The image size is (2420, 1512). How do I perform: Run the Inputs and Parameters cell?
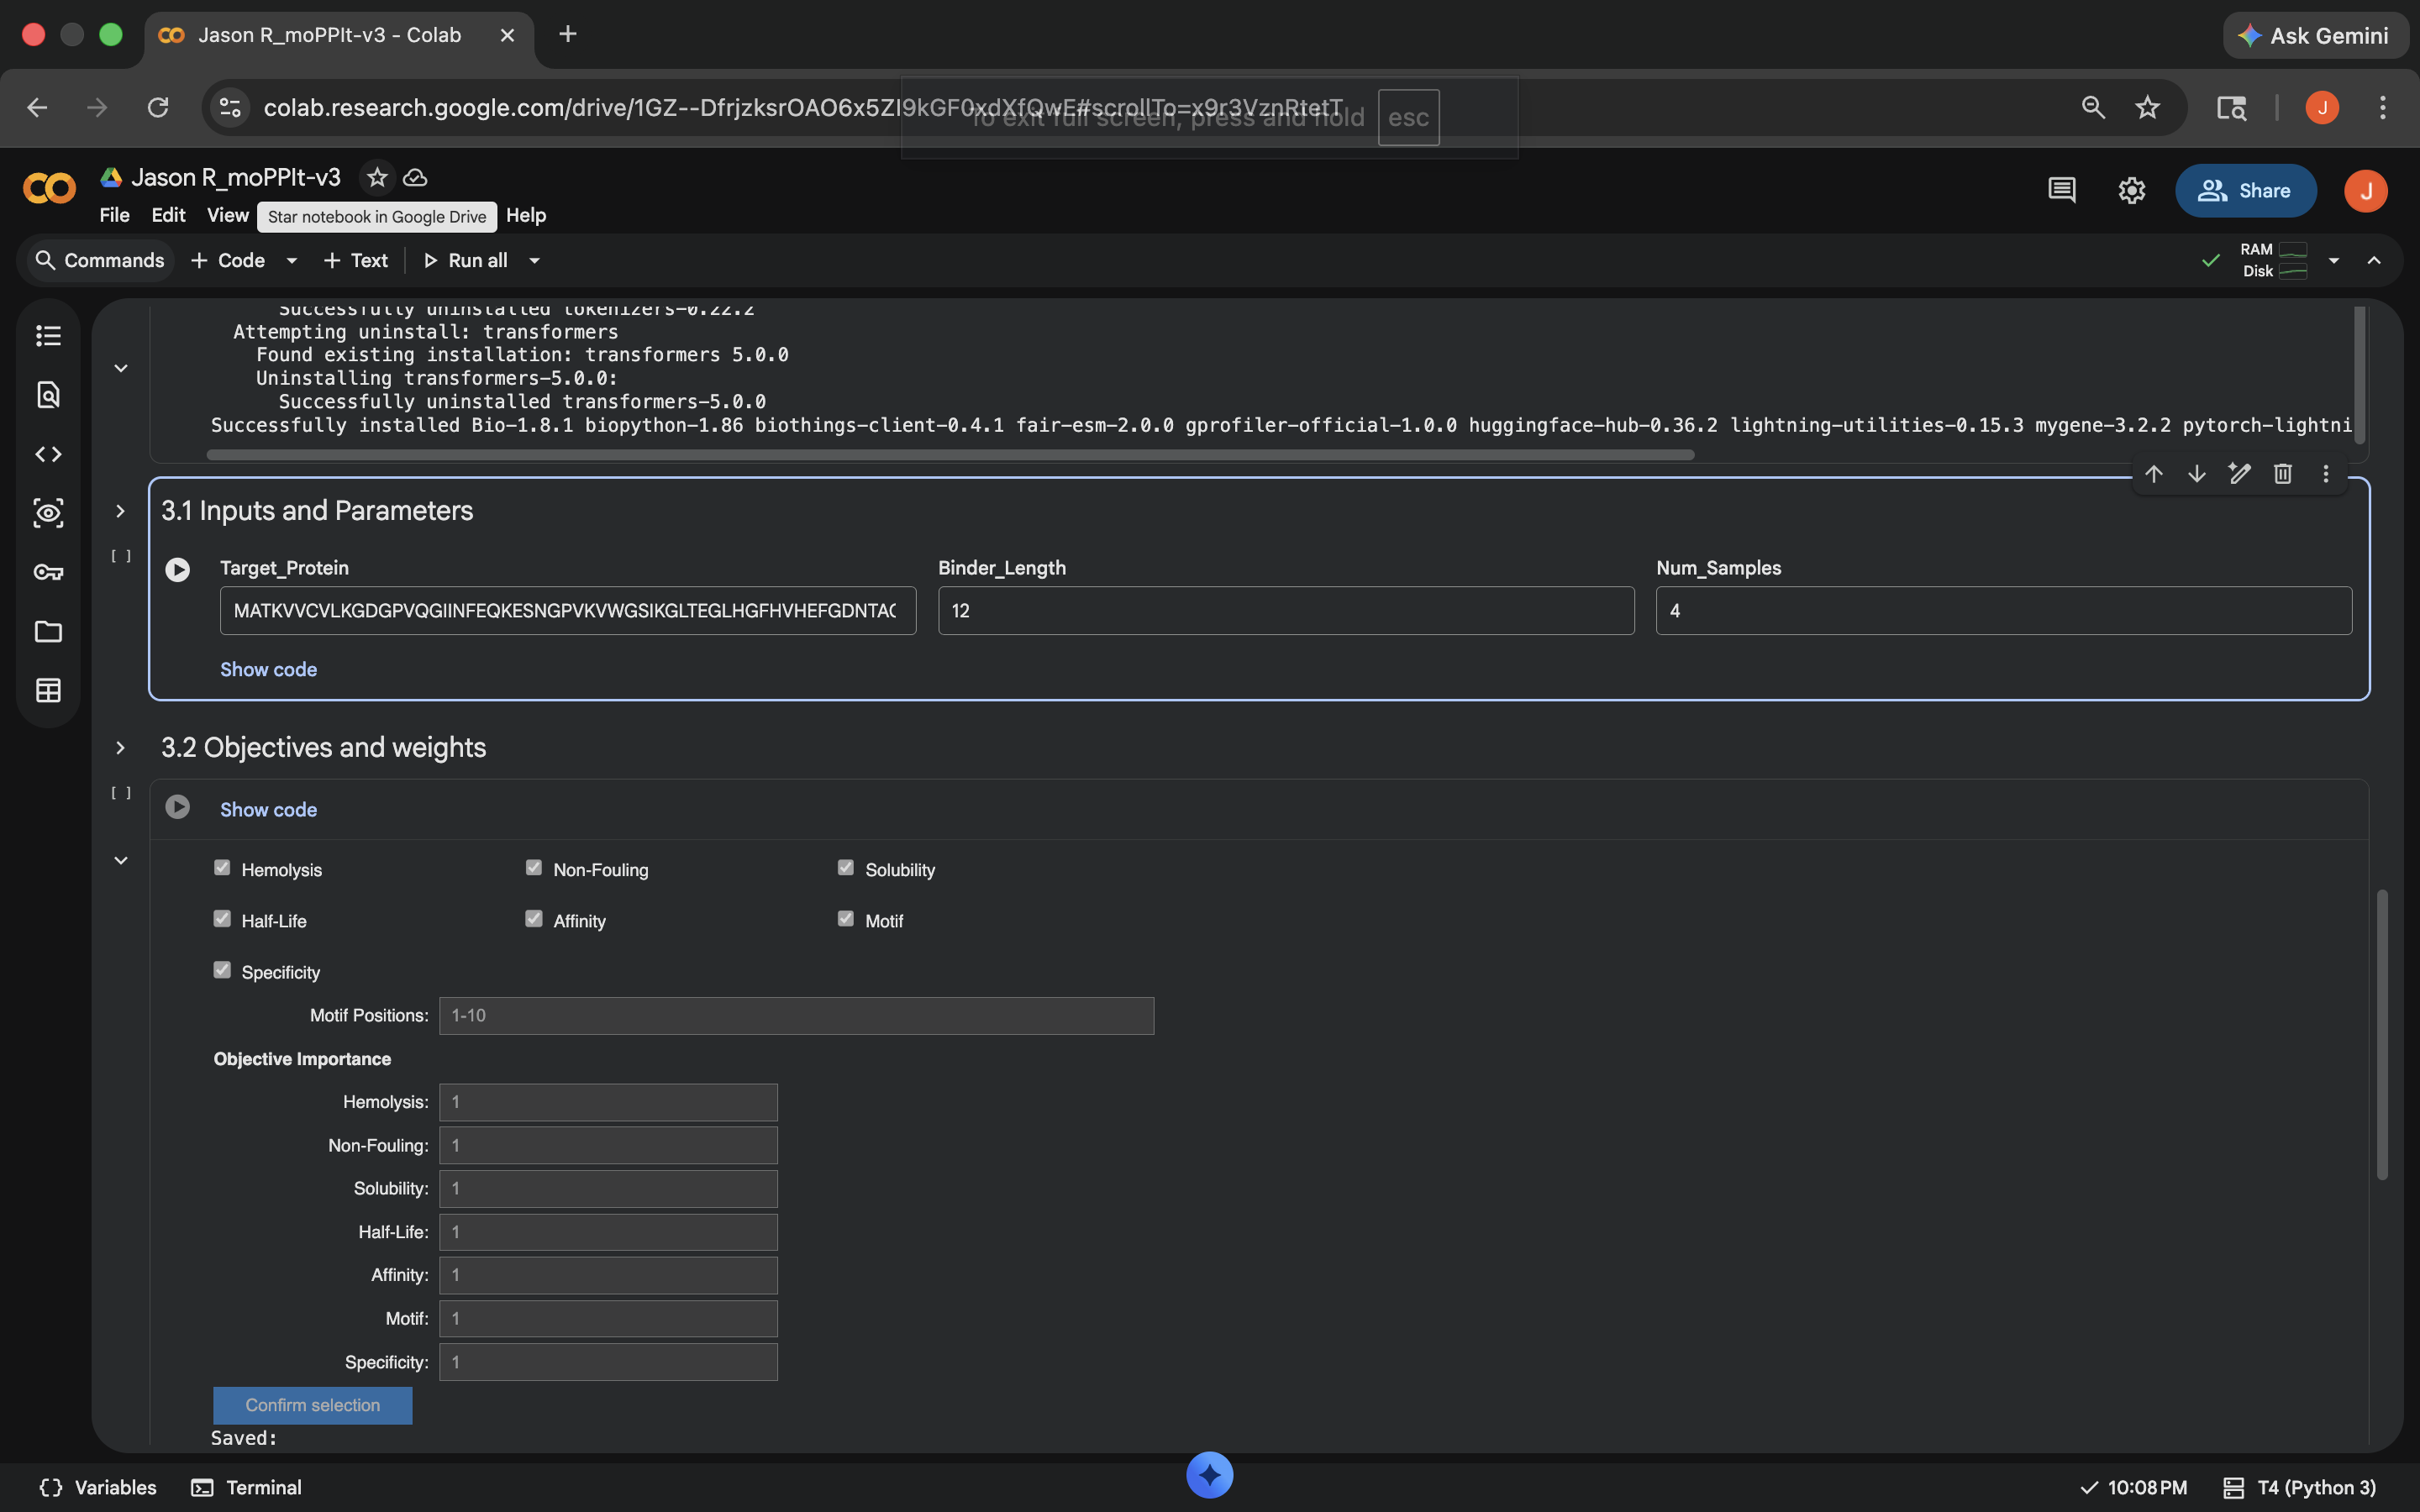[x=178, y=569]
